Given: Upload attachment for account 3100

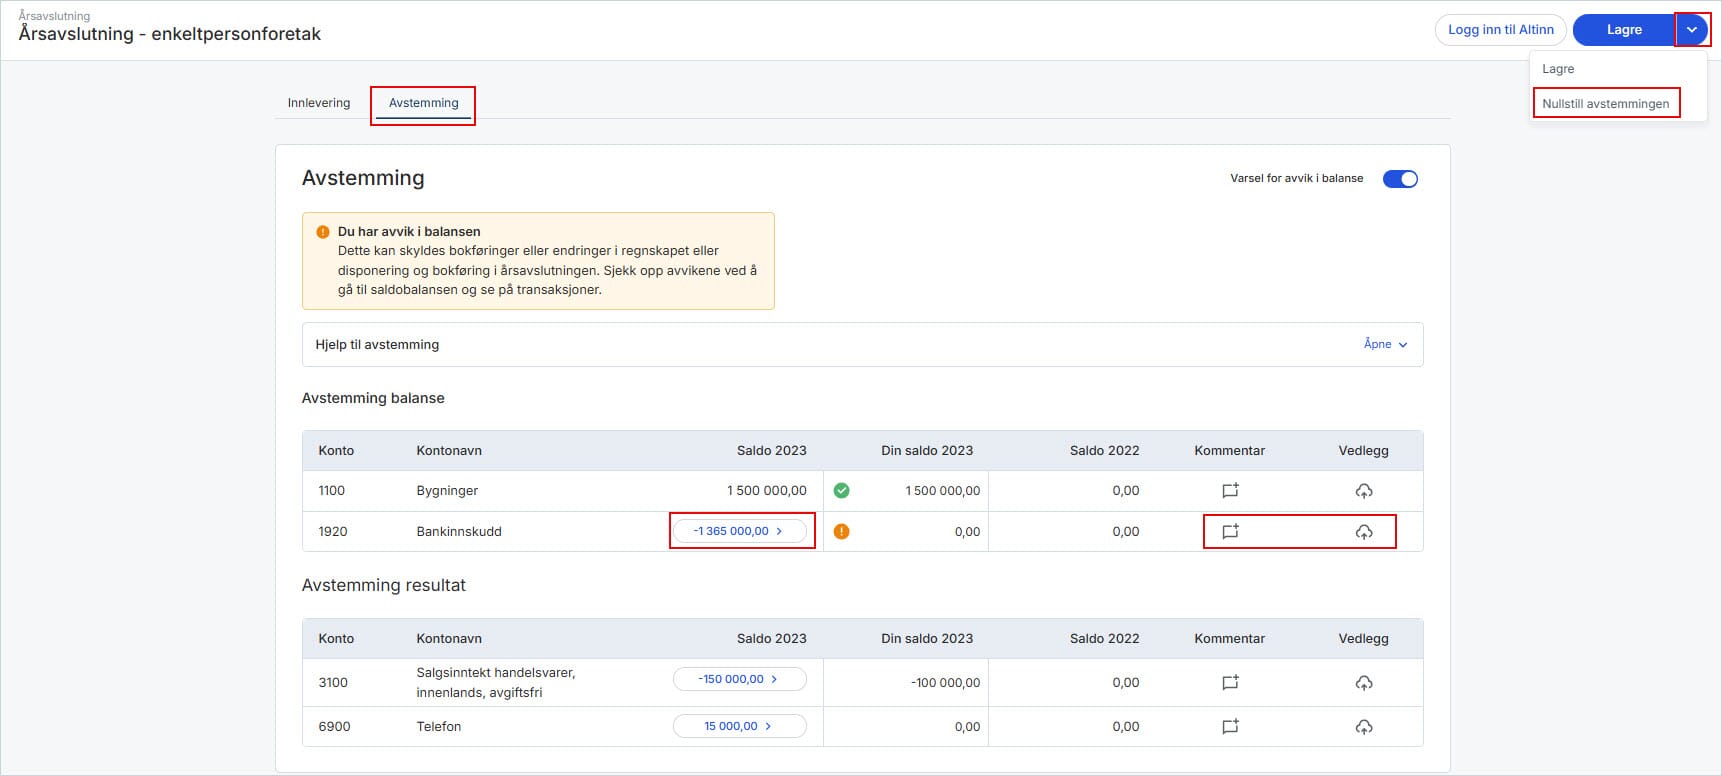Looking at the screenshot, I should [x=1363, y=683].
